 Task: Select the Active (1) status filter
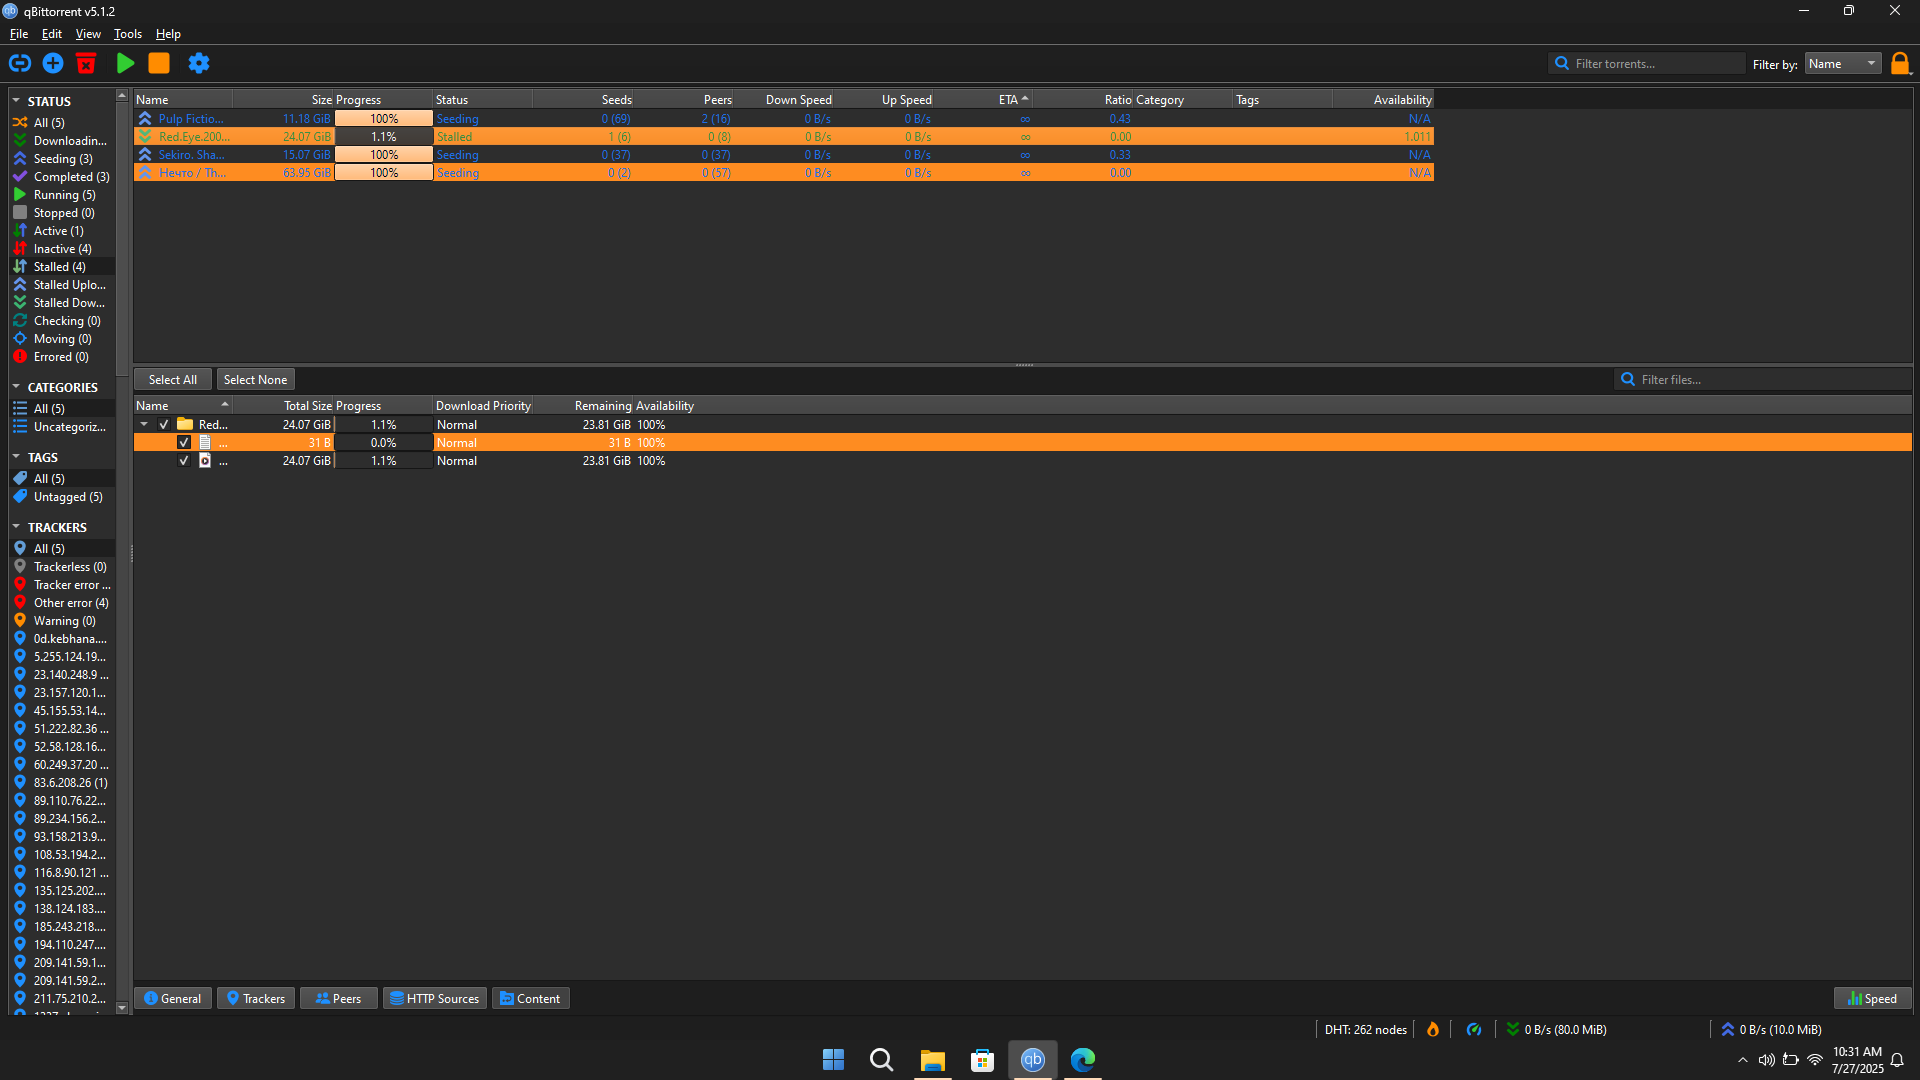click(x=63, y=231)
